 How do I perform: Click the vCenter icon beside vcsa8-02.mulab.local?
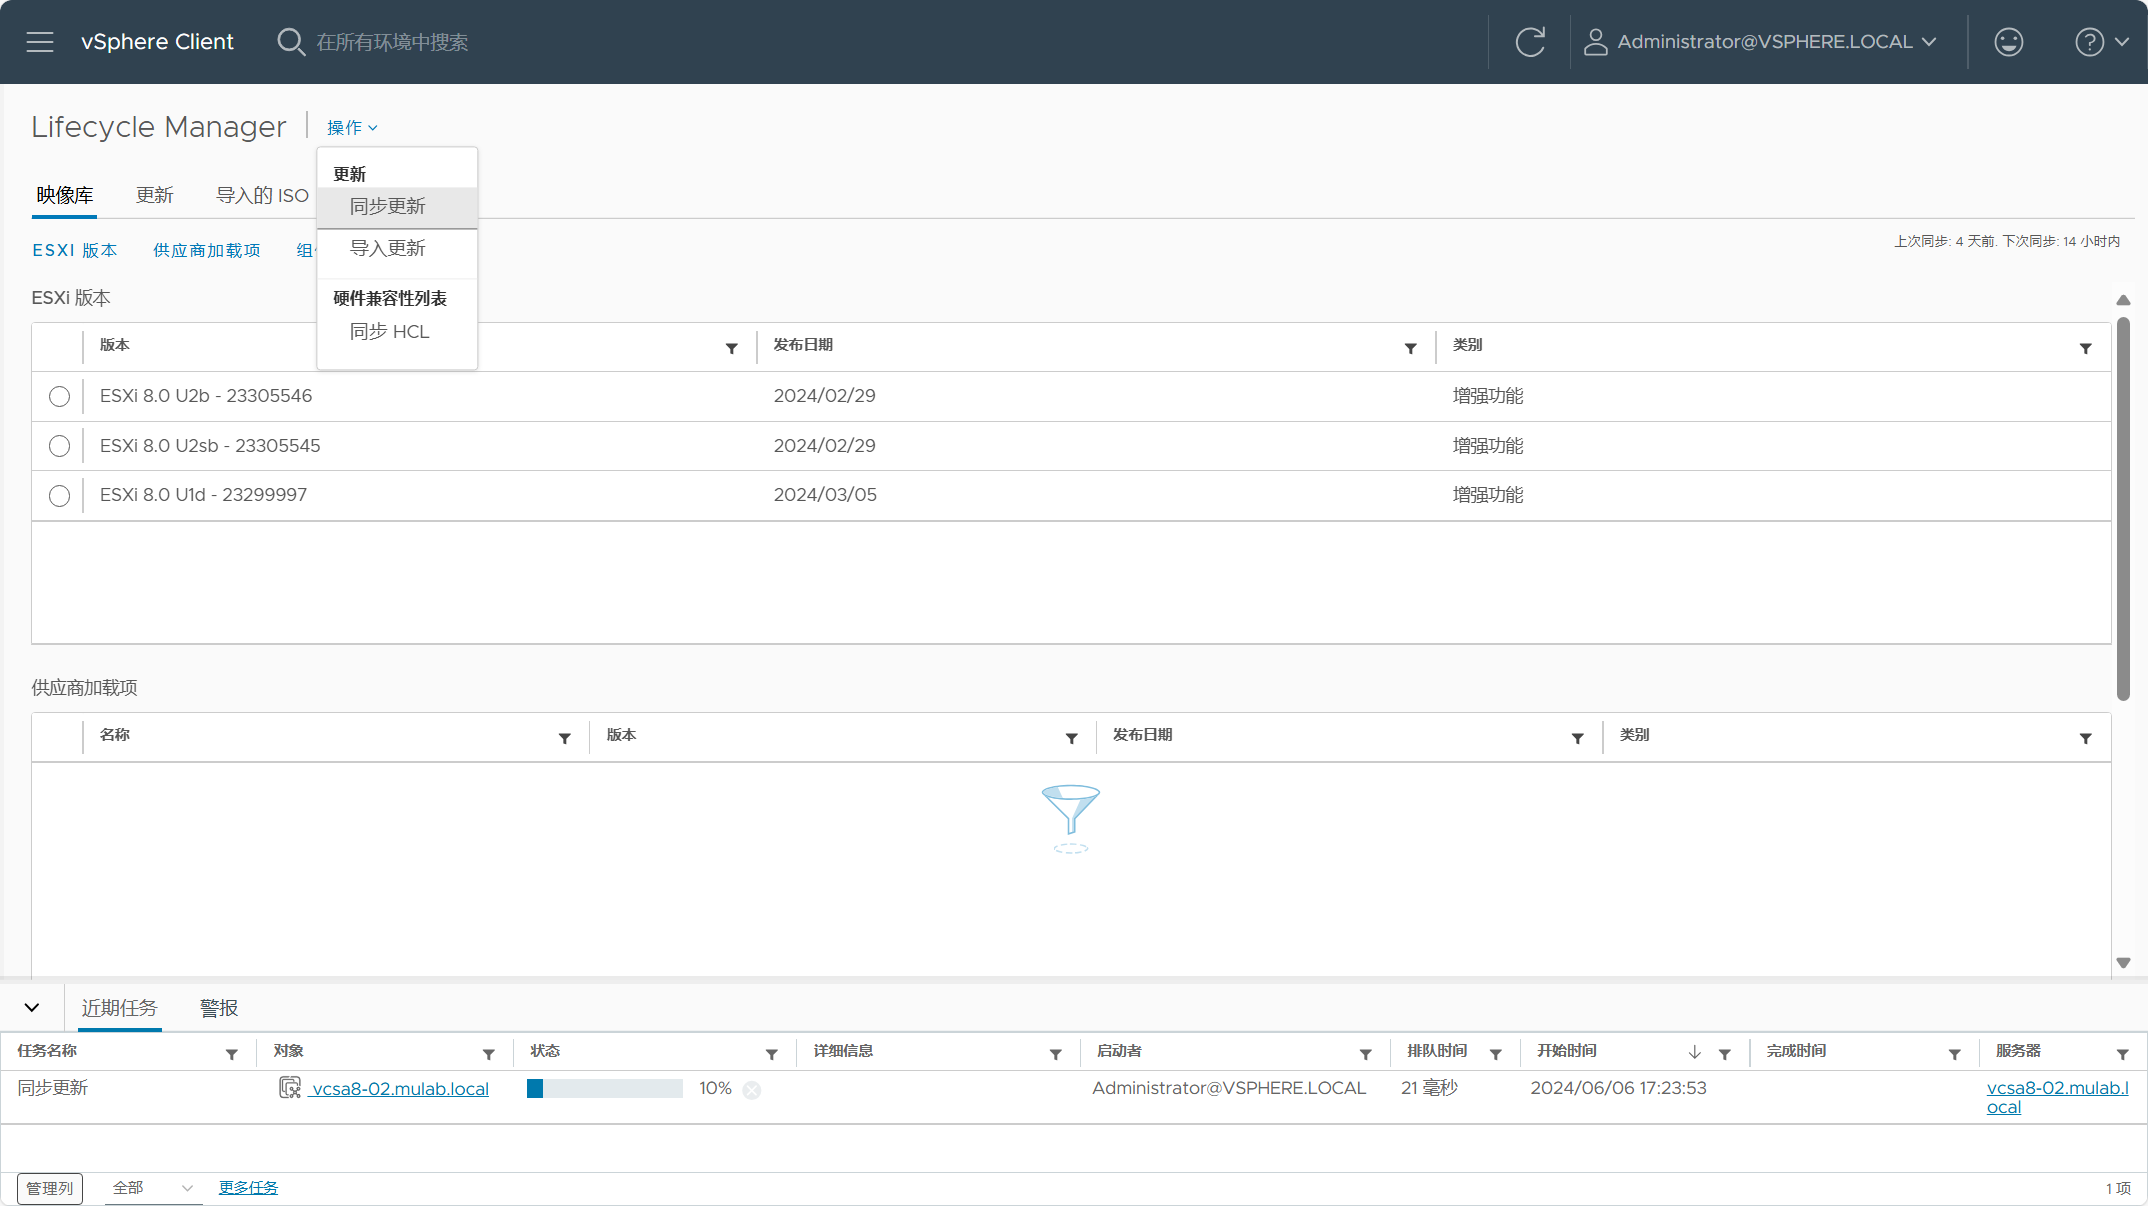point(290,1088)
